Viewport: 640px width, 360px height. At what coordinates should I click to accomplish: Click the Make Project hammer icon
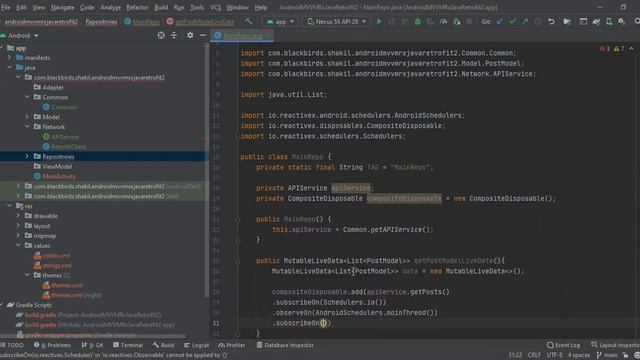click(x=249, y=21)
